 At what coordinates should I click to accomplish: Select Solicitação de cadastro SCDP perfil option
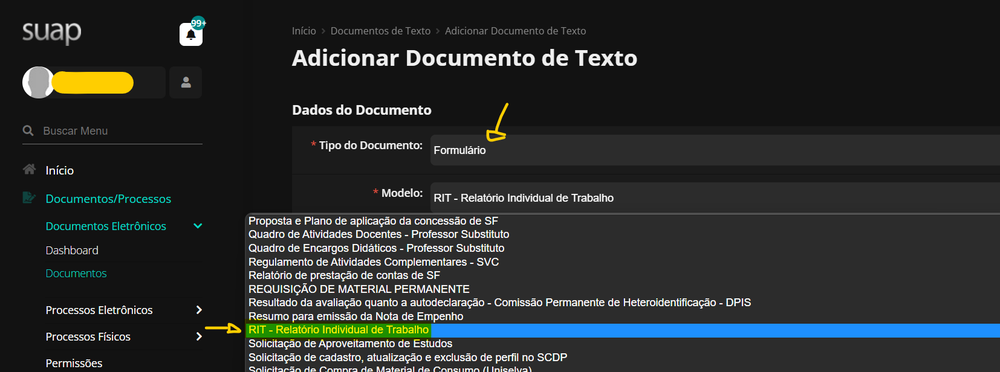point(622,357)
